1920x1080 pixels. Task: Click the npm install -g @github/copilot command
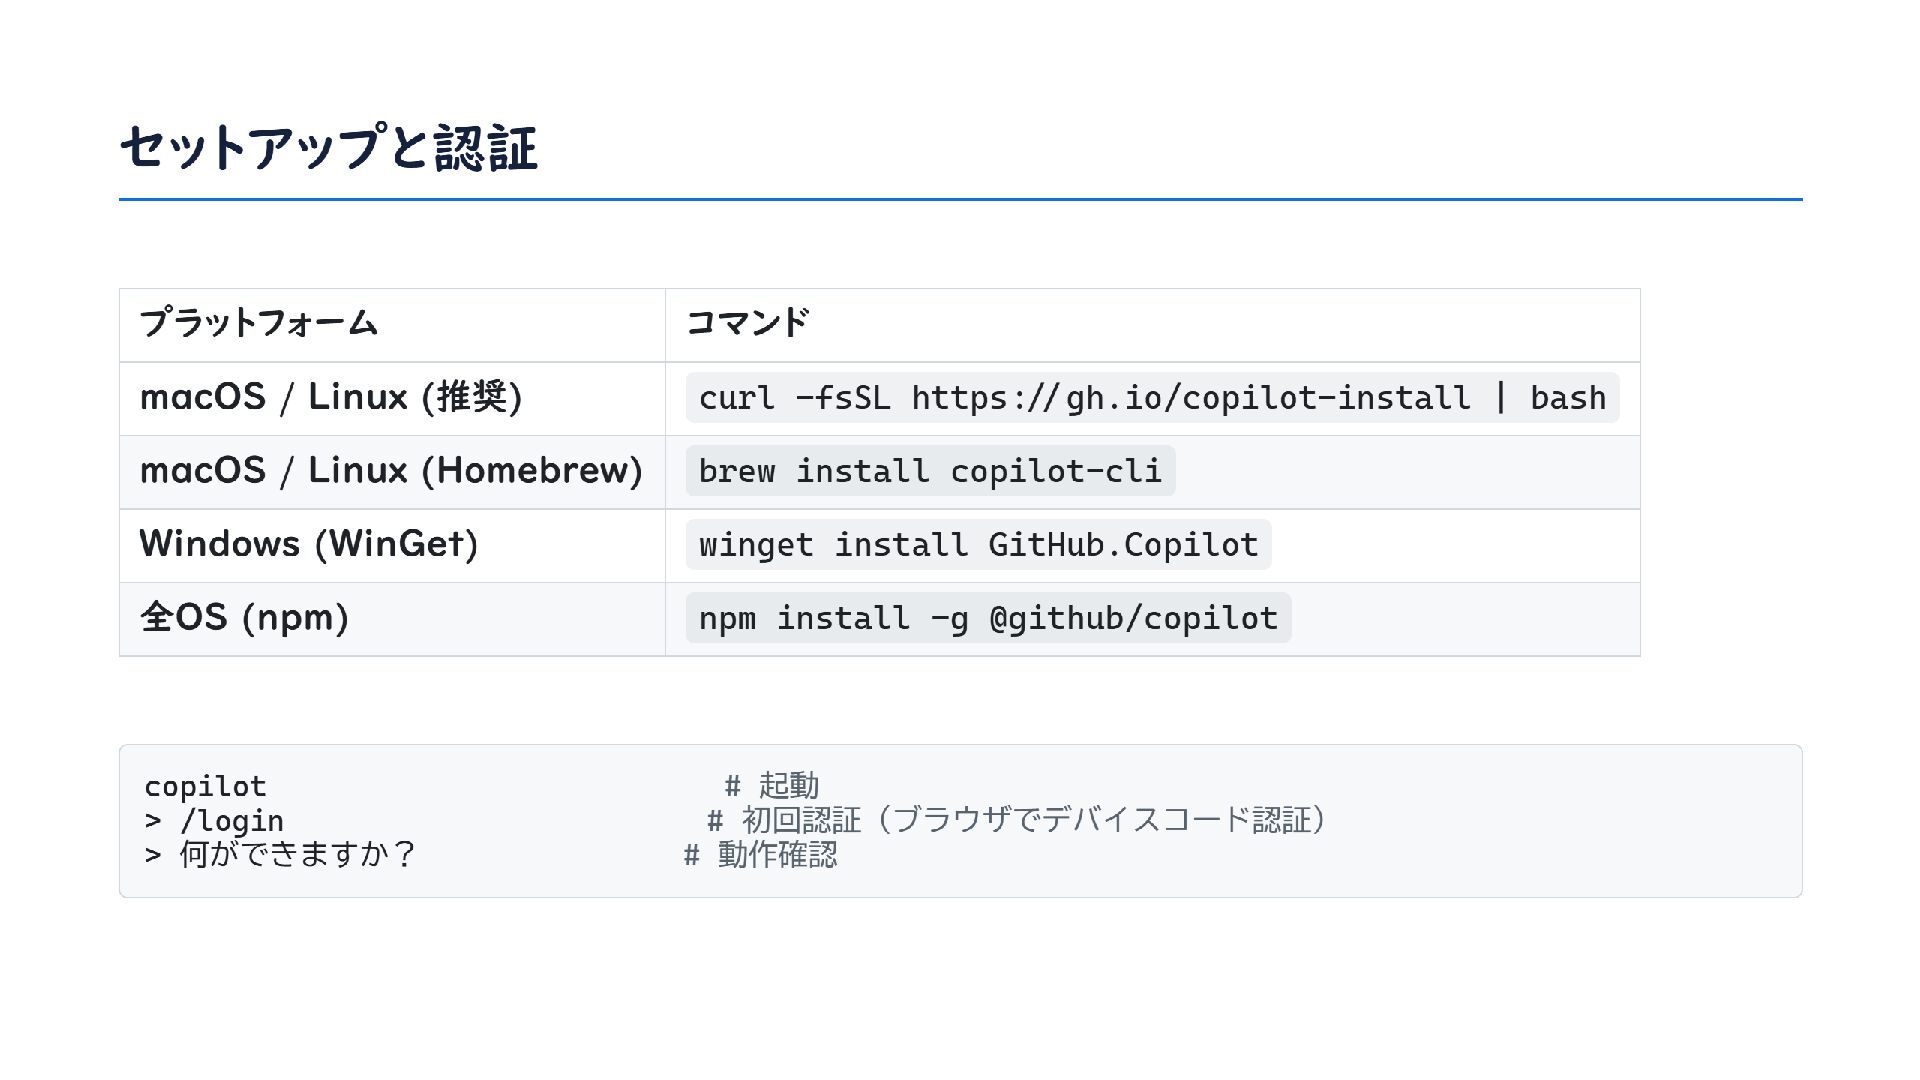pos(987,618)
